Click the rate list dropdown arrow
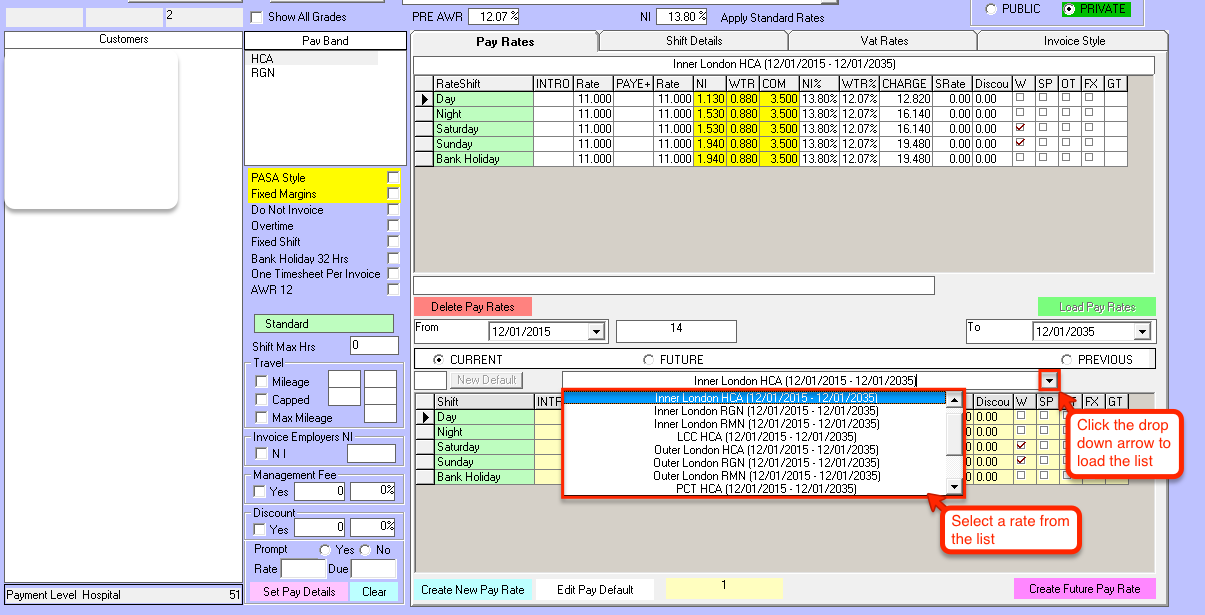Viewport: 1205px width, 615px height. pyautogui.click(x=1048, y=380)
